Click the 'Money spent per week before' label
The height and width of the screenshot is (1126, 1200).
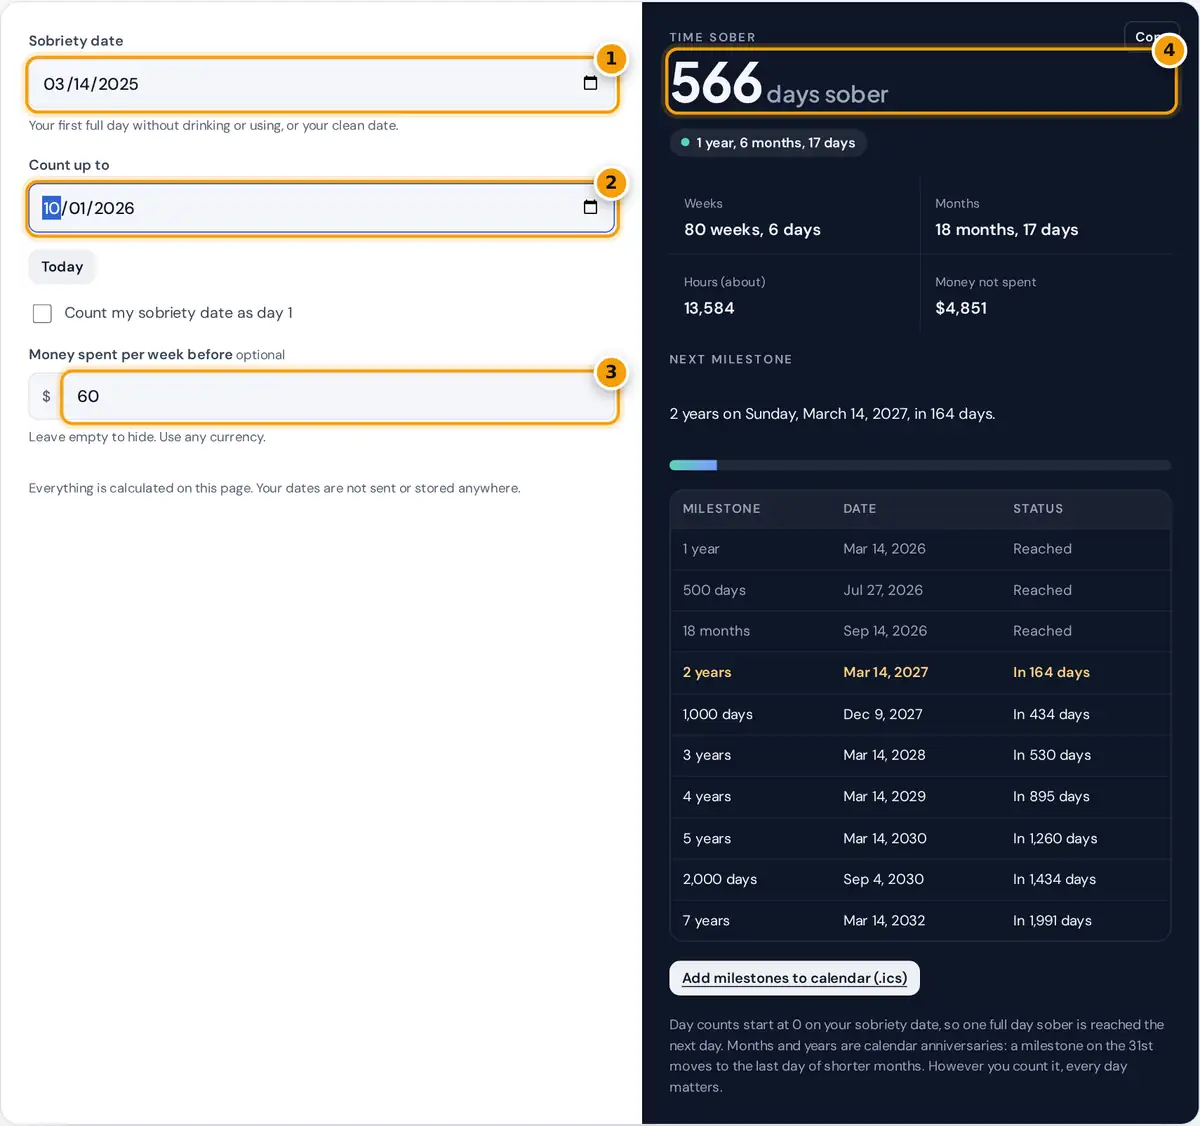point(130,354)
